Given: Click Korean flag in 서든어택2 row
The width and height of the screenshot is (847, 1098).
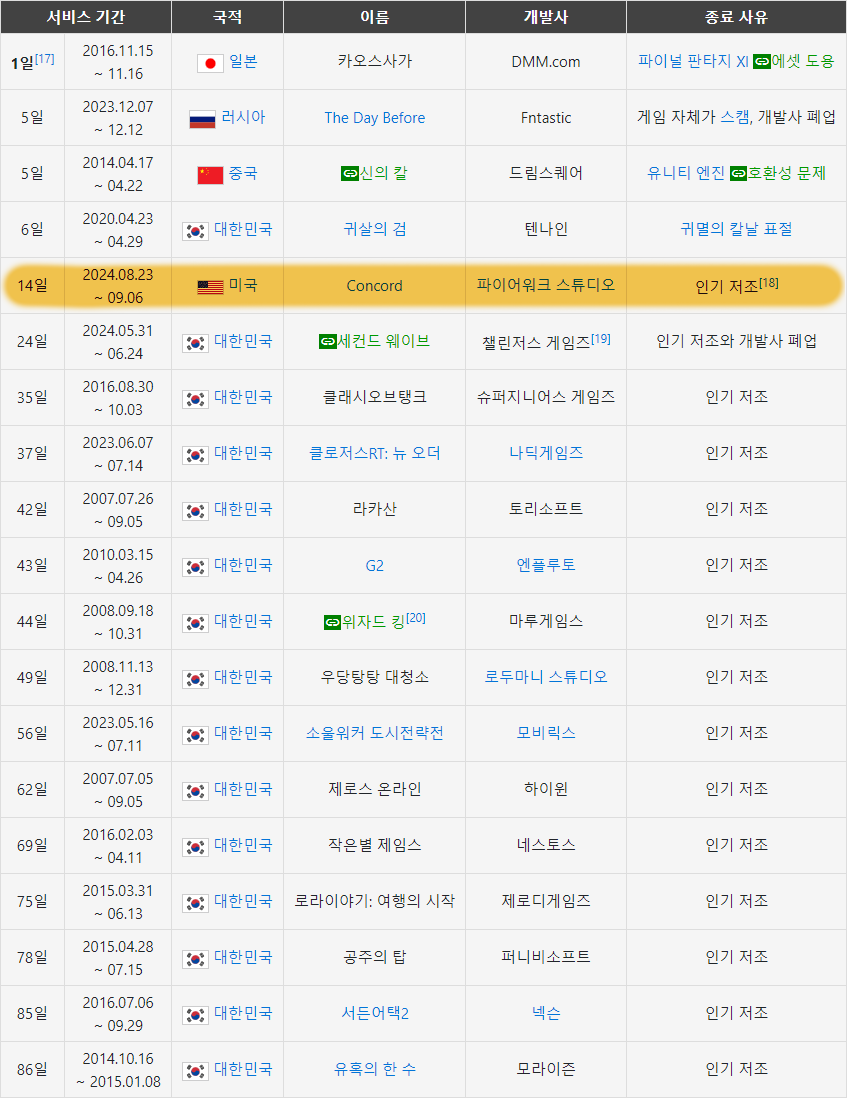Looking at the screenshot, I should 195,1015.
